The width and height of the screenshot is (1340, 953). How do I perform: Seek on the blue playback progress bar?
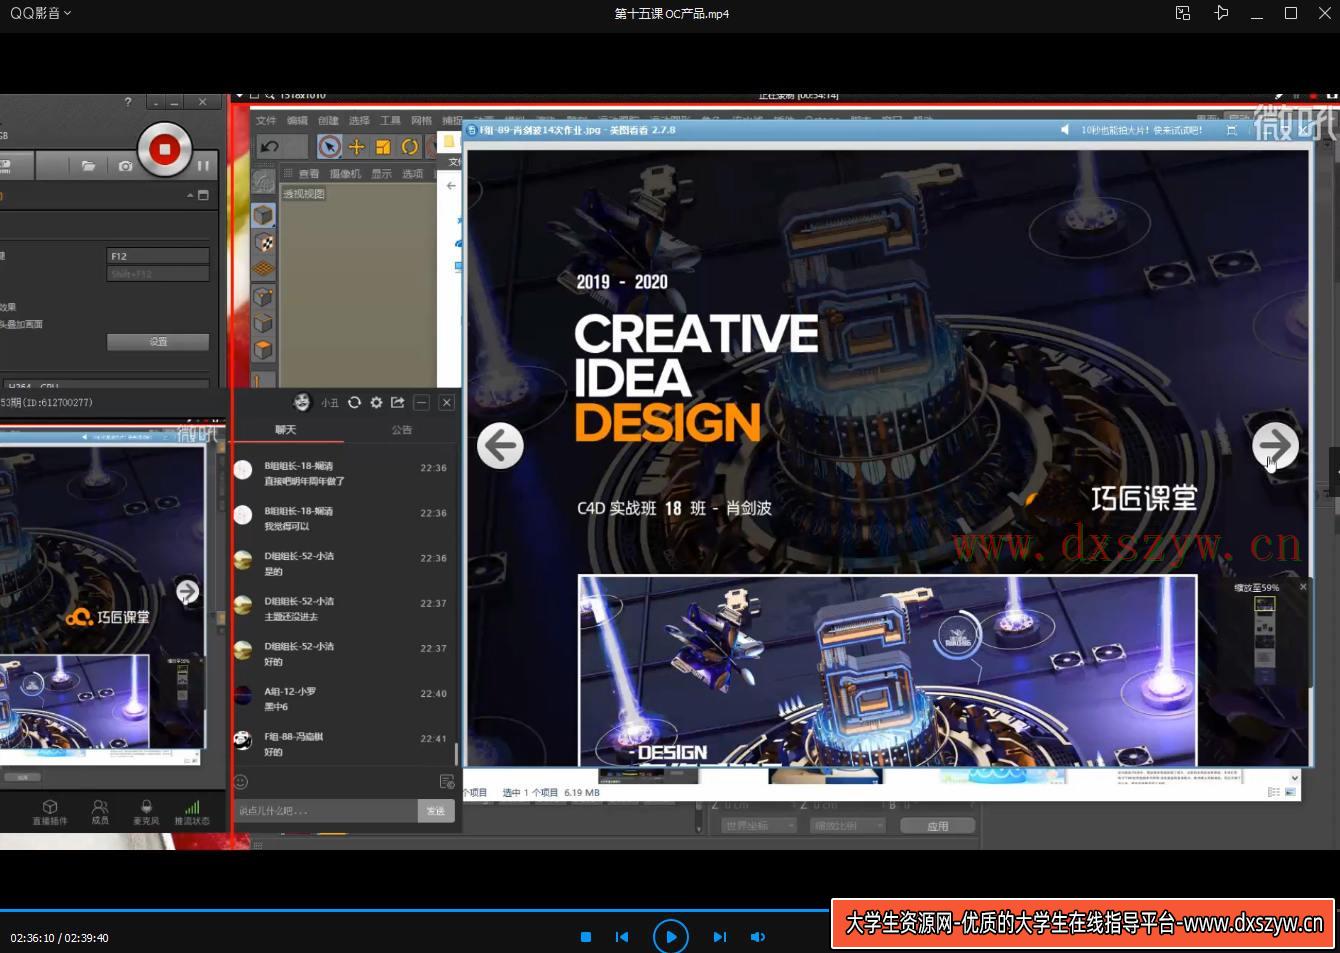415,910
